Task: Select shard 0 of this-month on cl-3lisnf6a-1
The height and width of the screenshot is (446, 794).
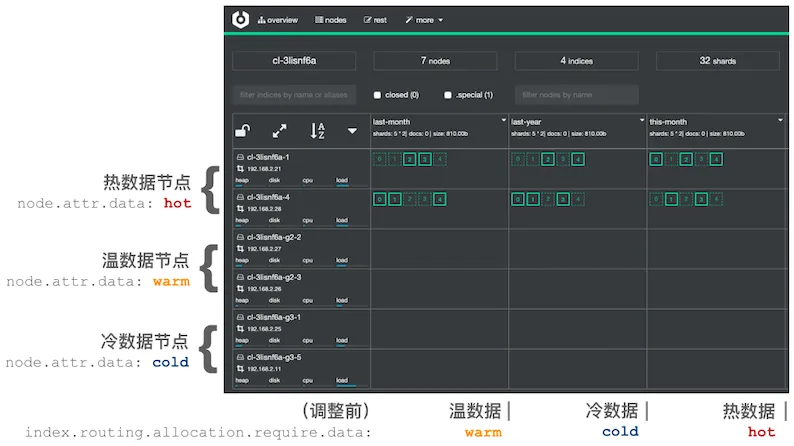Action: 655,159
